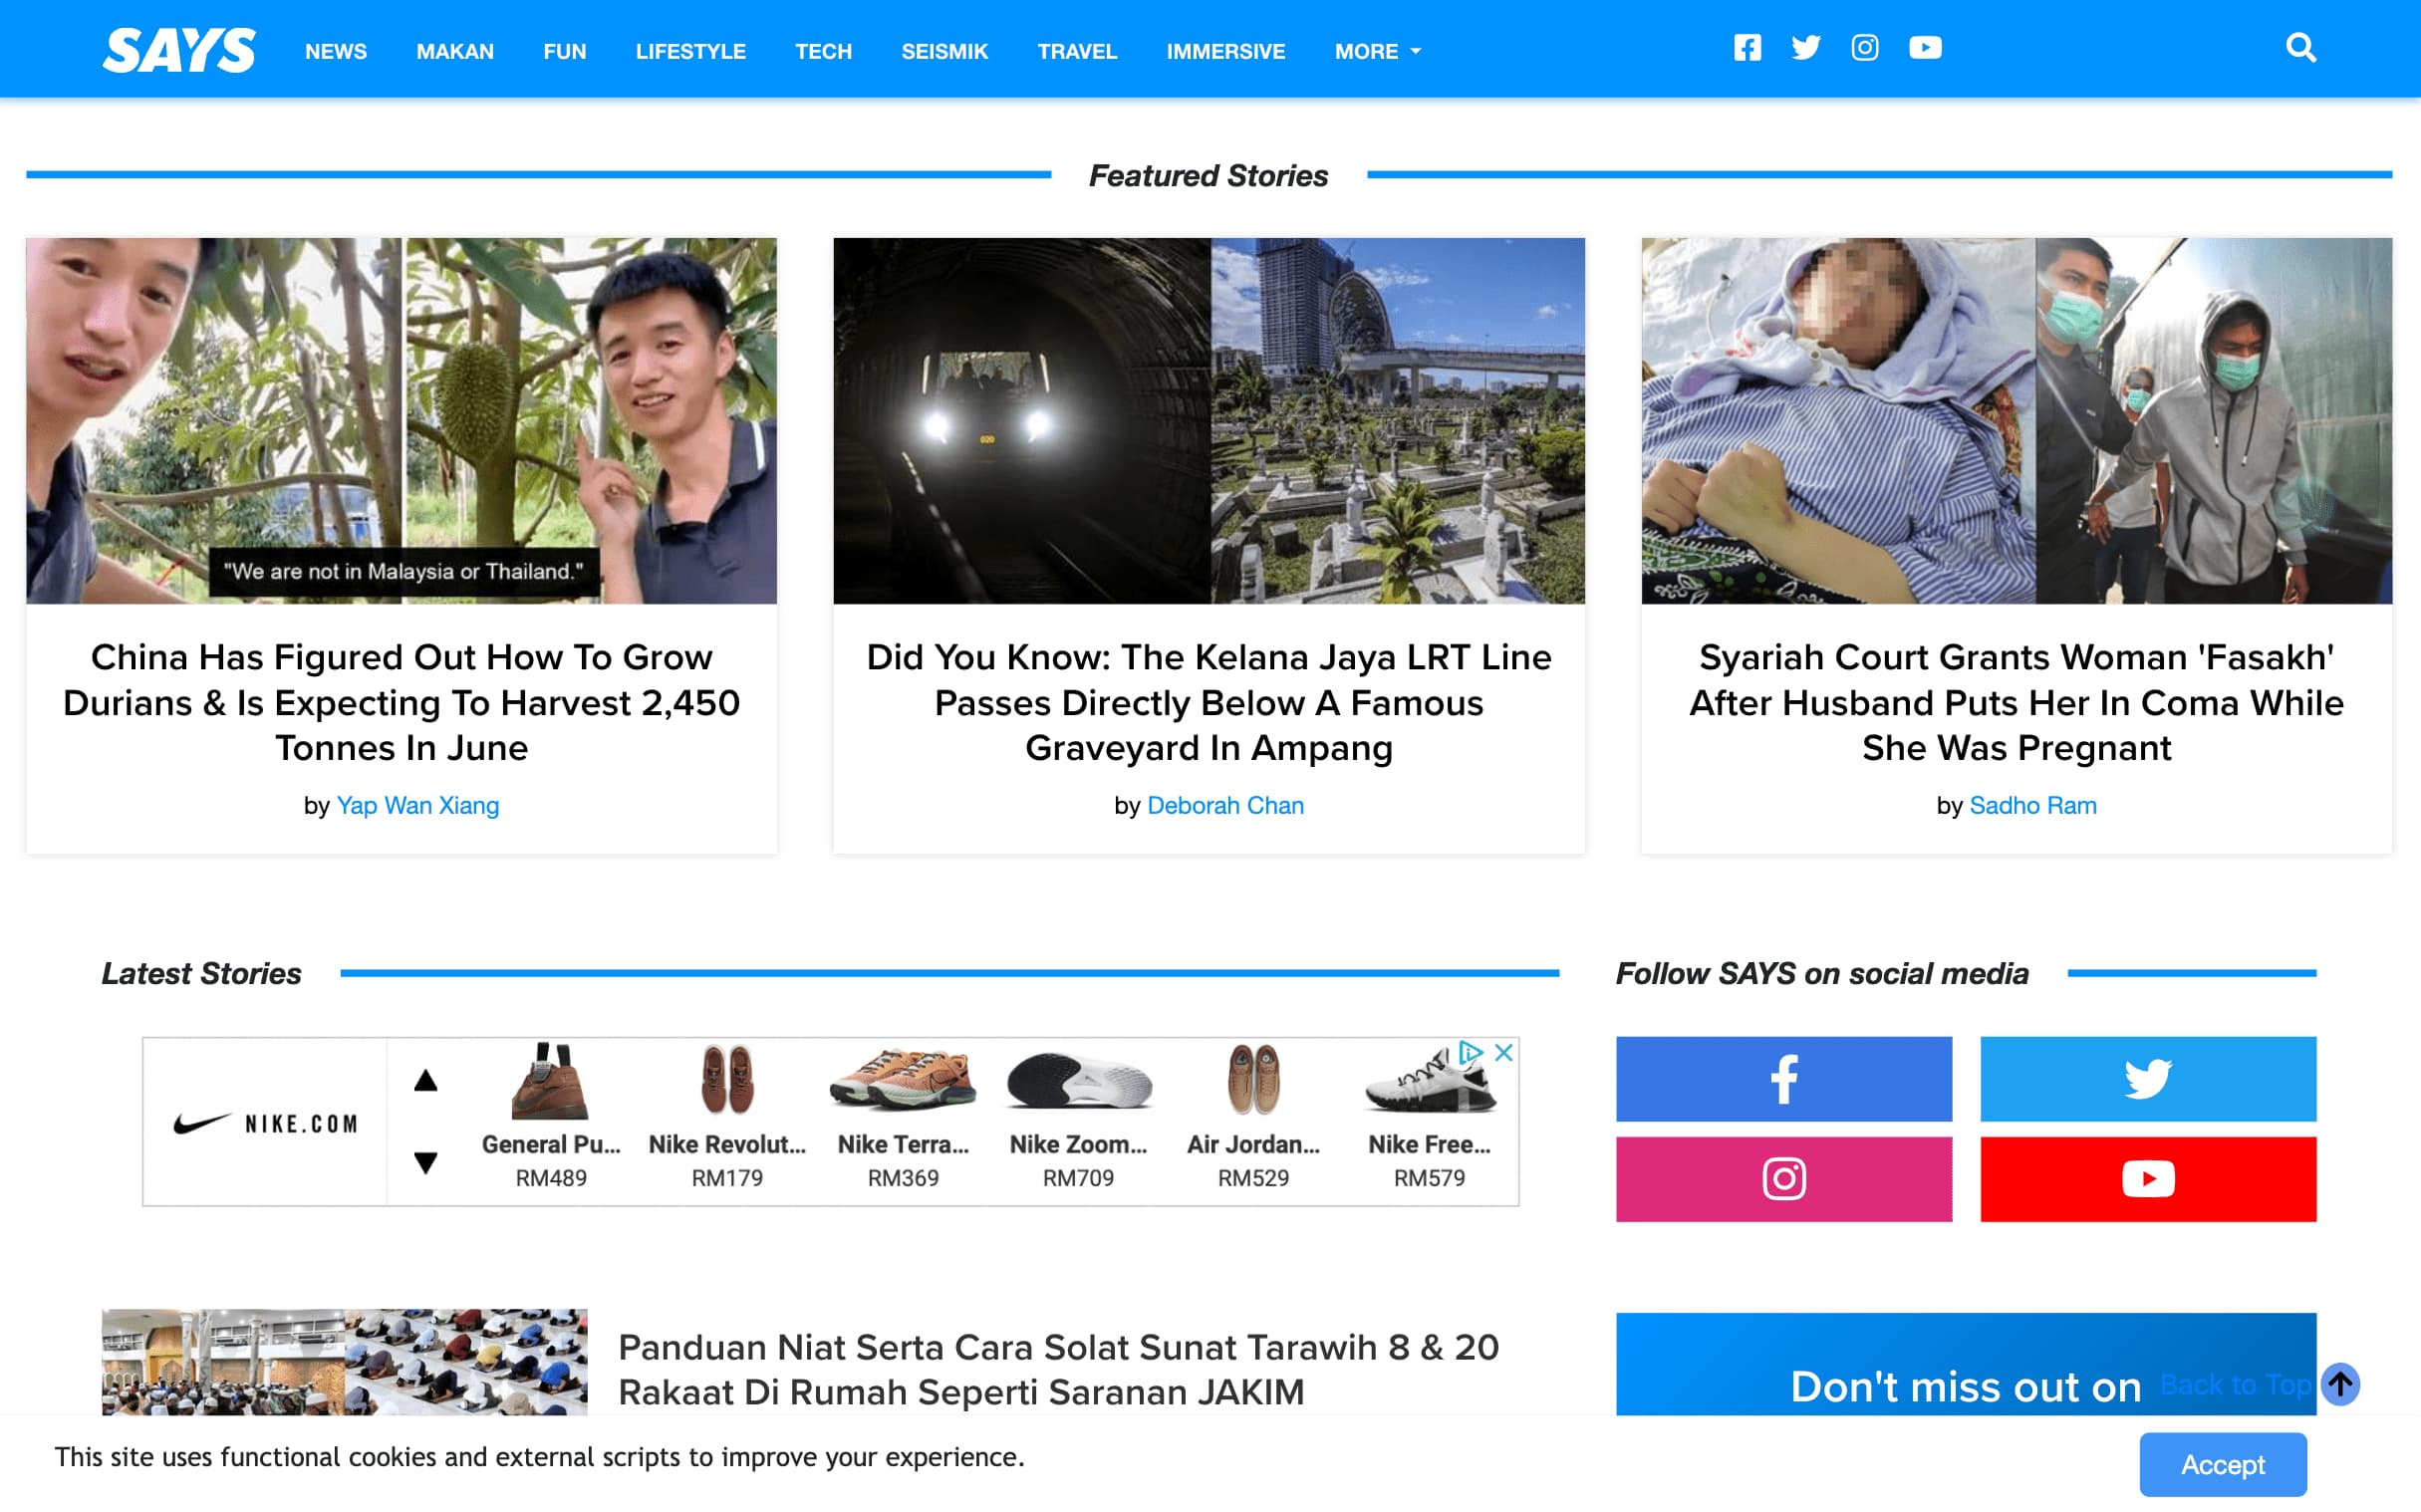Go to the FUN section
This screenshot has height=1512, width=2421.
(x=565, y=51)
